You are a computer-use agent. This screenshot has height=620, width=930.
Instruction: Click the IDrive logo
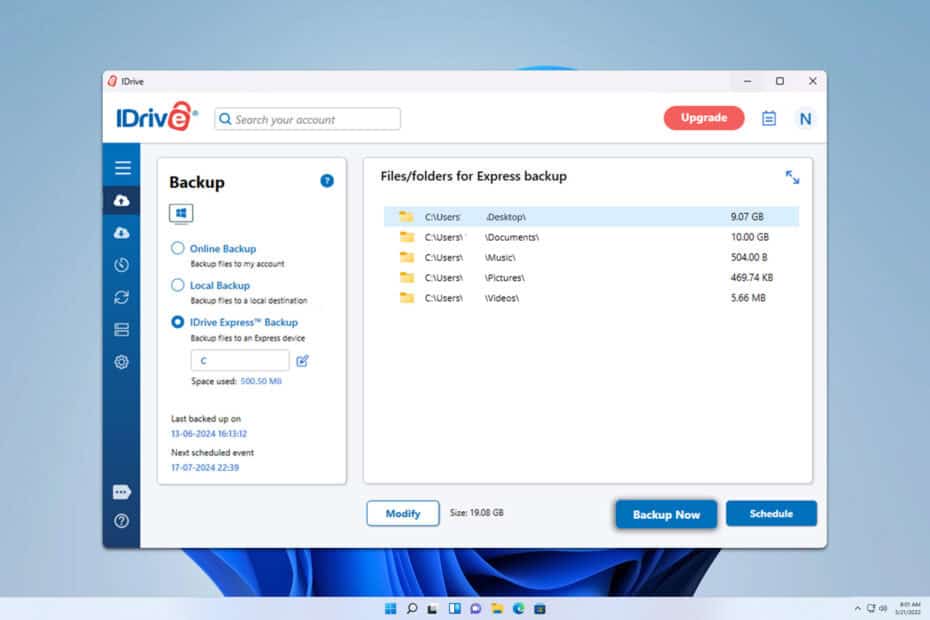tap(157, 117)
